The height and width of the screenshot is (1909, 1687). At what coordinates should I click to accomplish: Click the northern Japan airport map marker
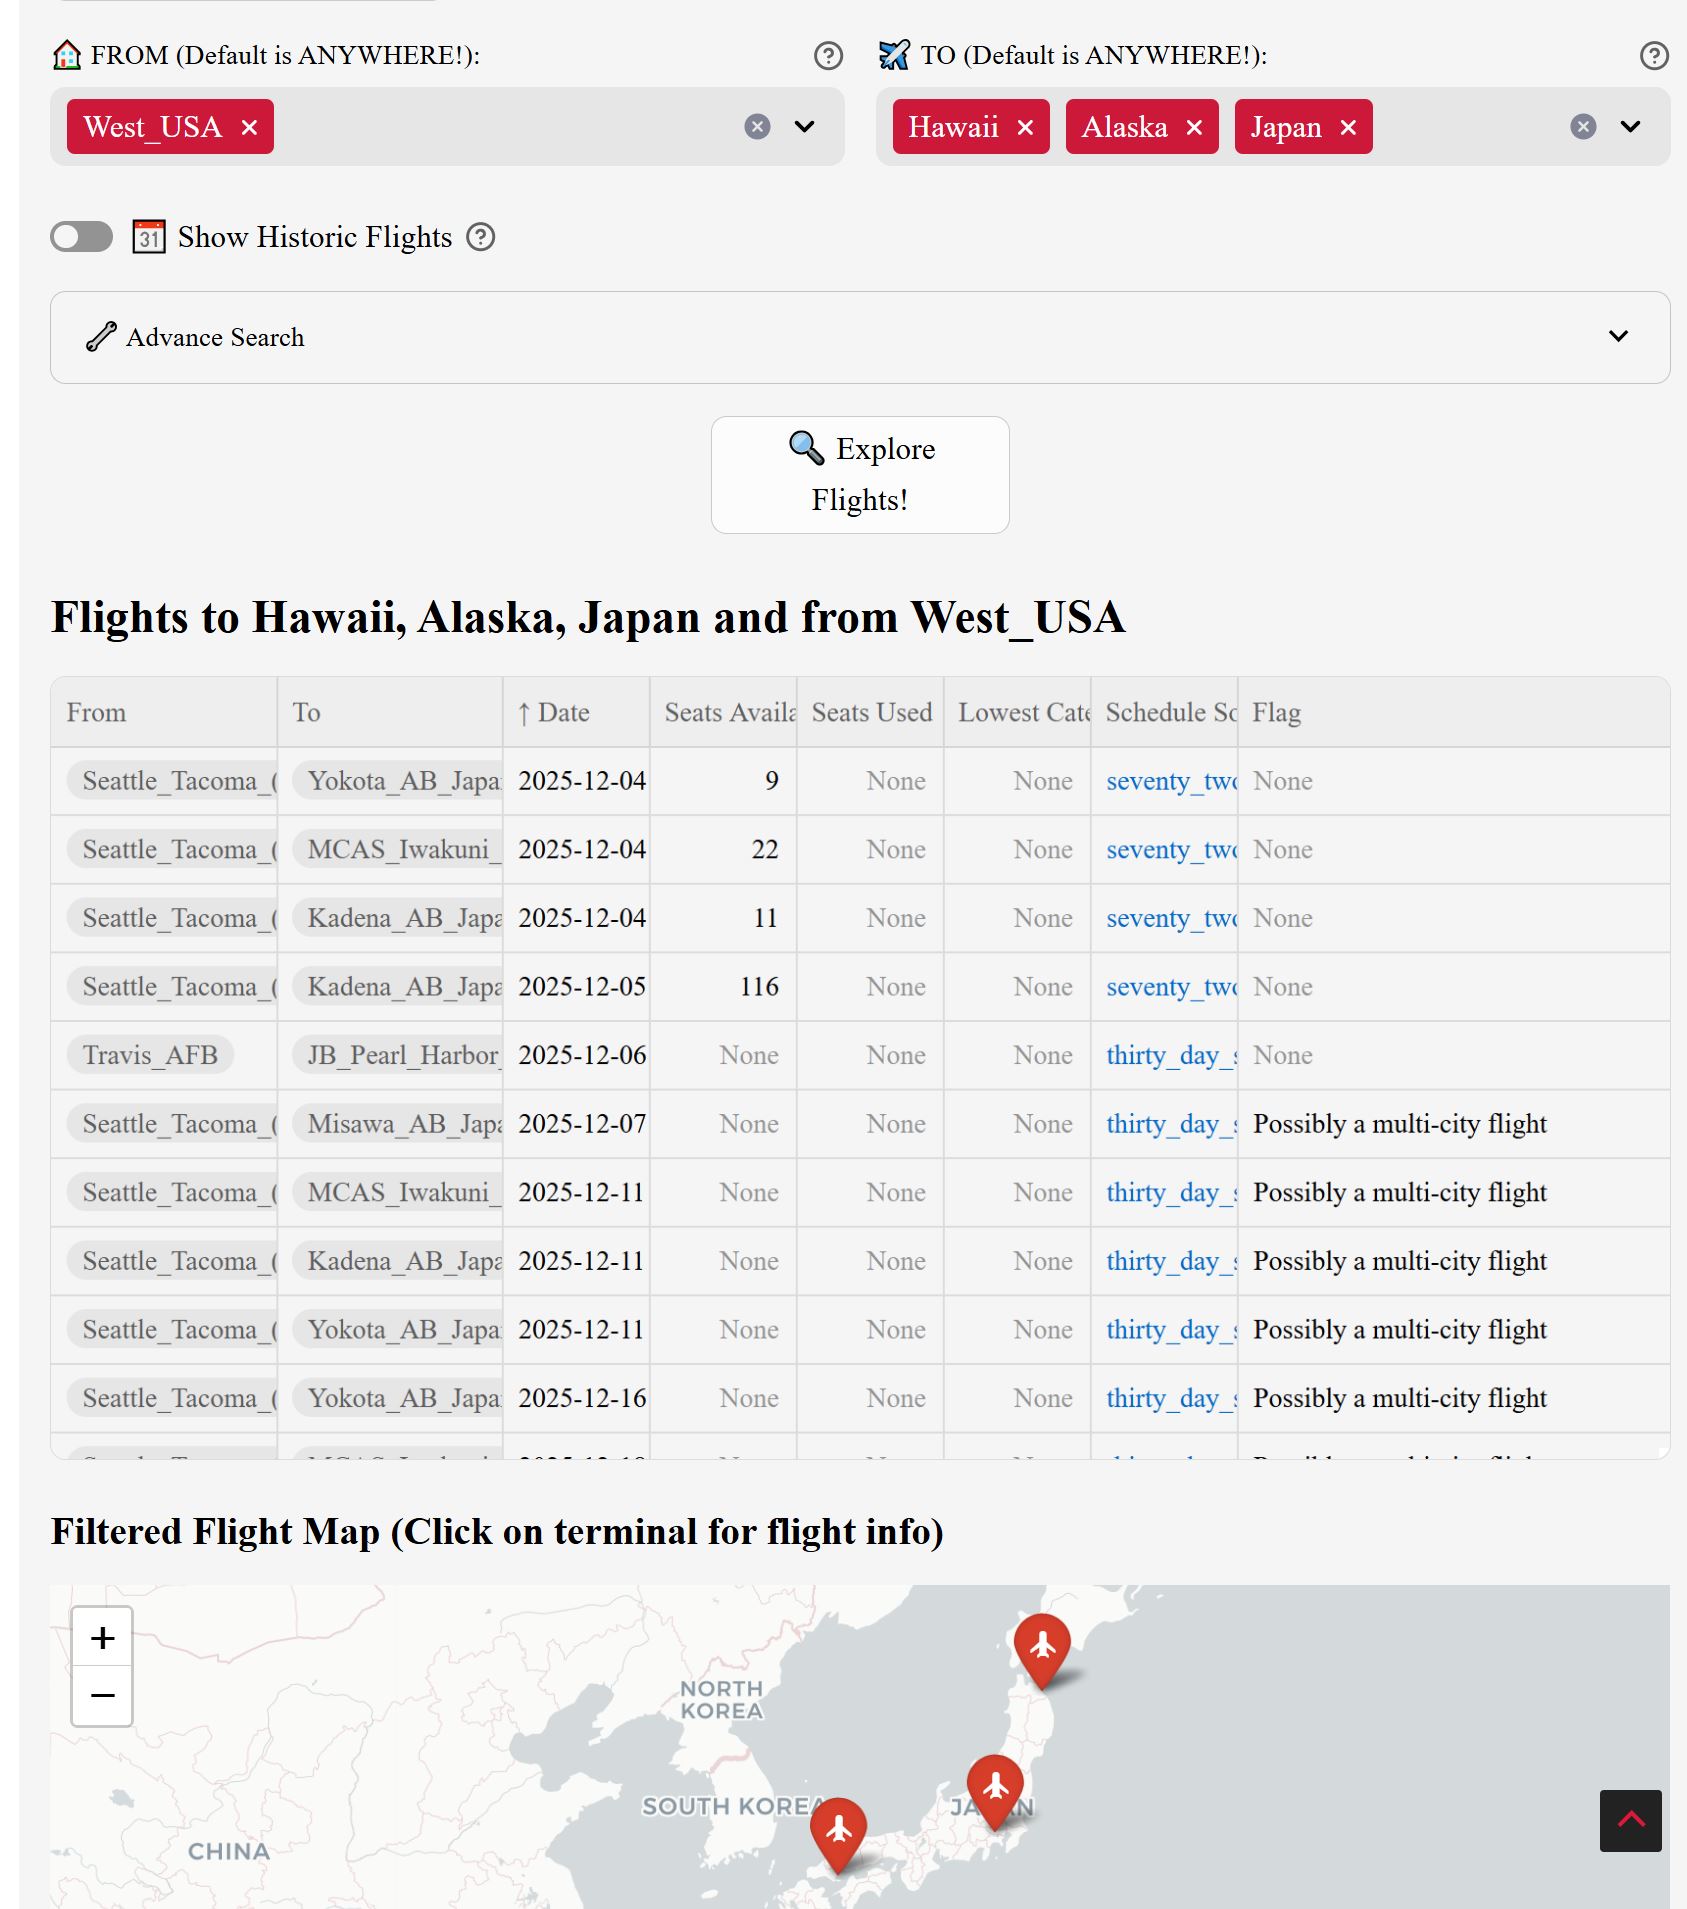(1042, 1646)
